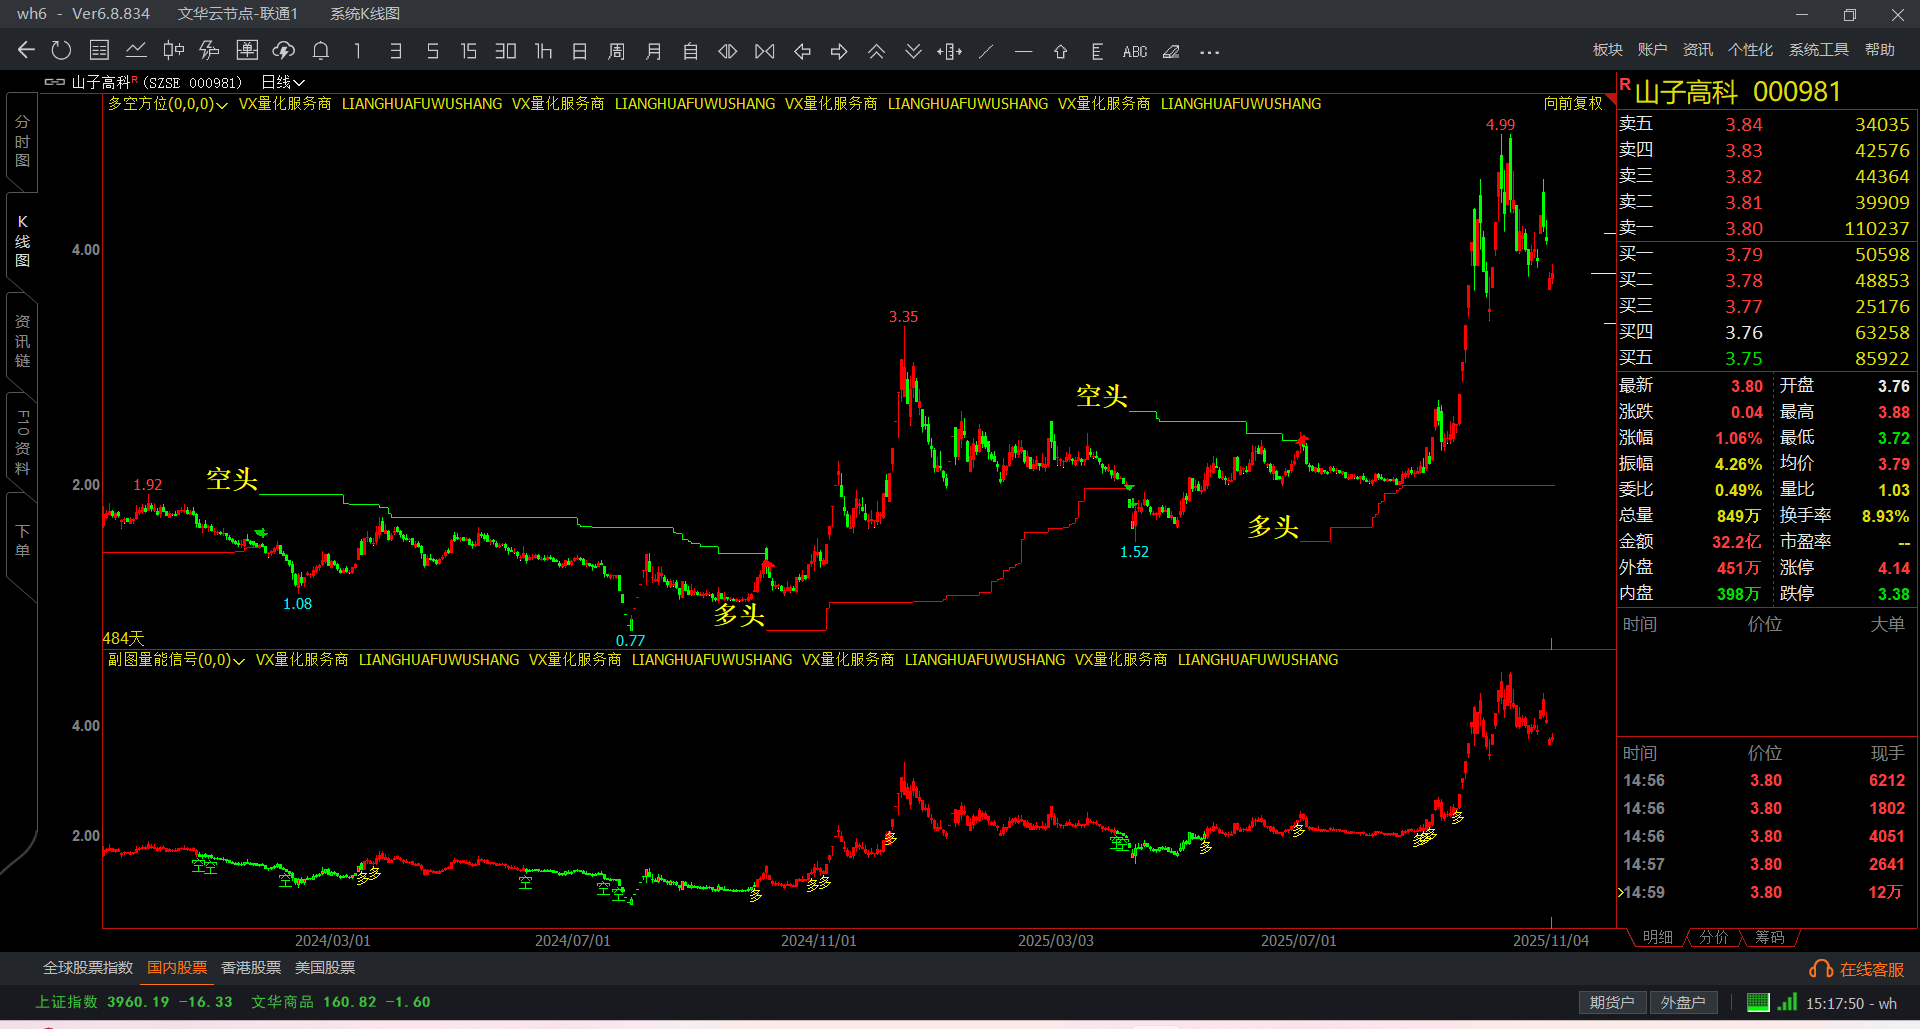The image size is (1920, 1029).
Task: Open the quote list icon
Action: coord(99,51)
